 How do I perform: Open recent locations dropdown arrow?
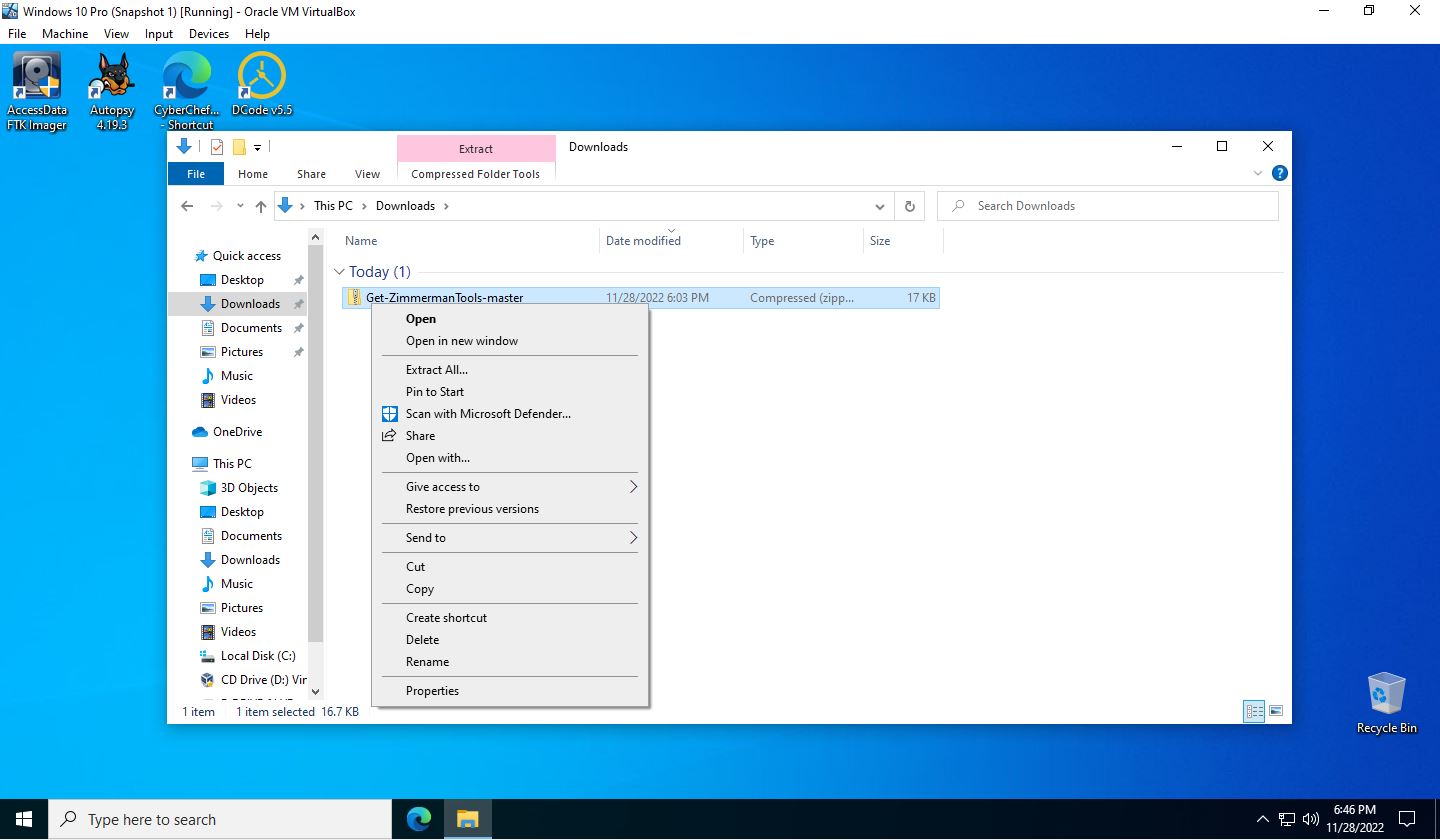240,206
